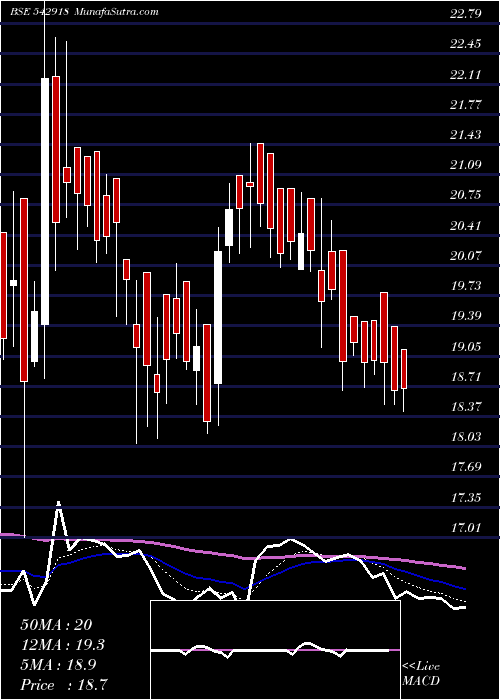The width and height of the screenshot is (500, 700).
Task: Click the 17.35 price axis label
Action: (x=466, y=497)
